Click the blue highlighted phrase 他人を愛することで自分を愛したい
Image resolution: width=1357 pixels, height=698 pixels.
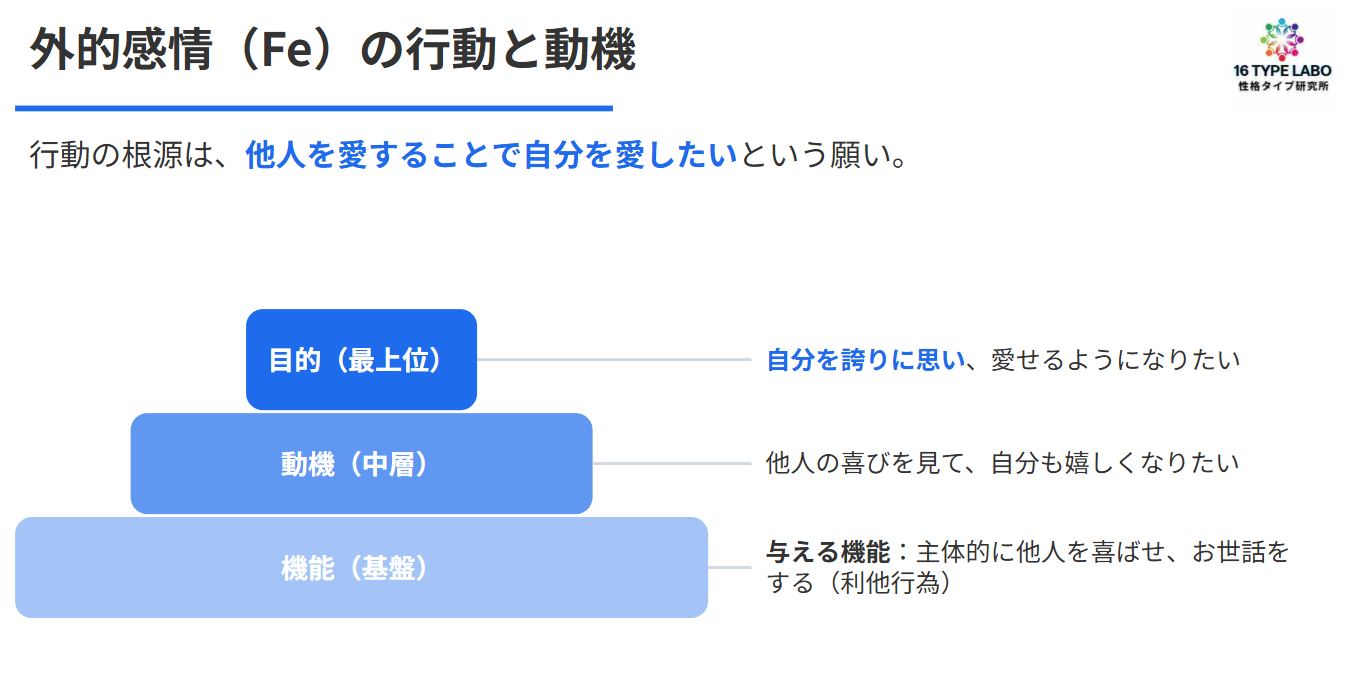491,156
